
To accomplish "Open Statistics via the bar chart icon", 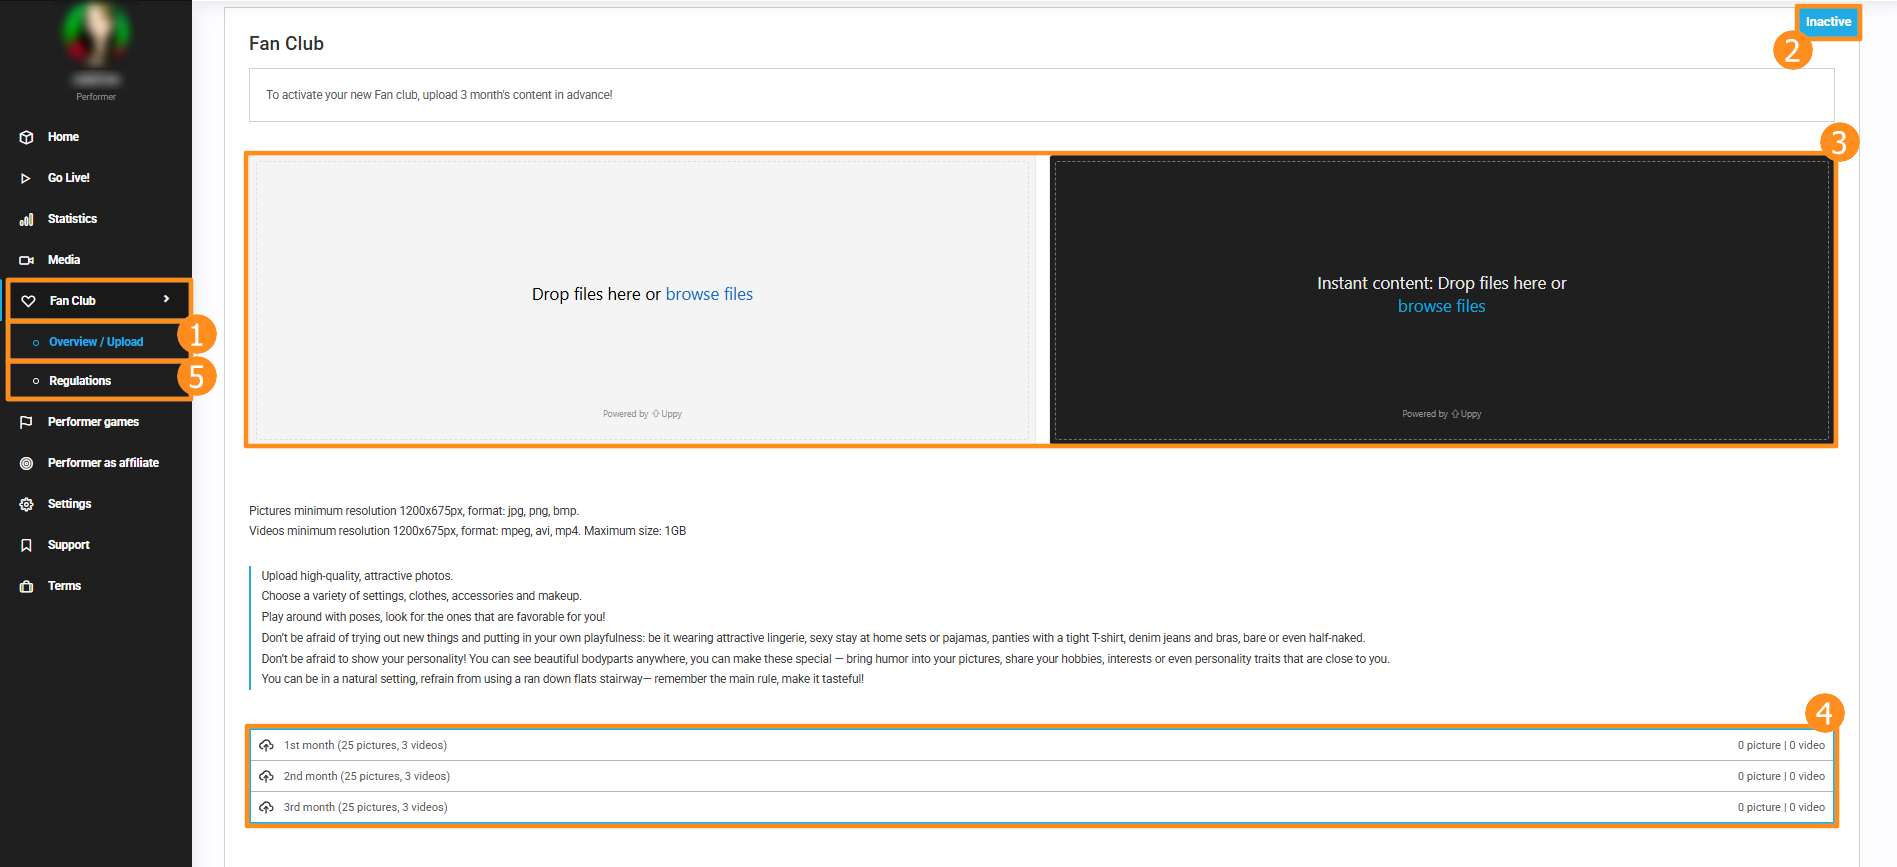I will pyautogui.click(x=27, y=219).
